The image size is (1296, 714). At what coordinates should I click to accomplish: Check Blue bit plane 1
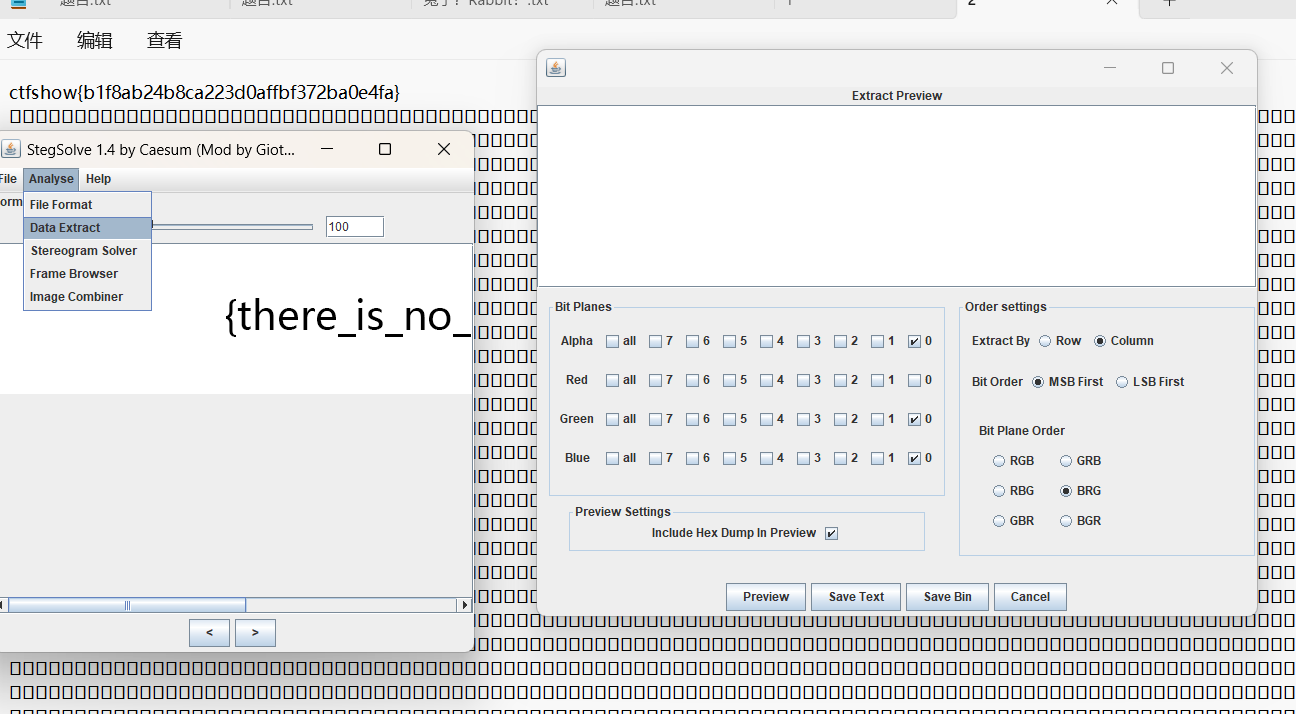click(x=878, y=459)
